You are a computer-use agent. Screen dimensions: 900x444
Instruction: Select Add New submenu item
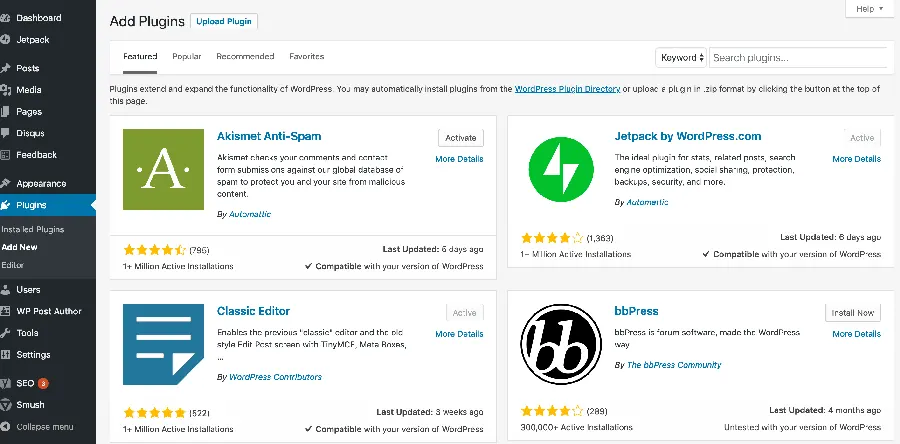tap(20, 247)
